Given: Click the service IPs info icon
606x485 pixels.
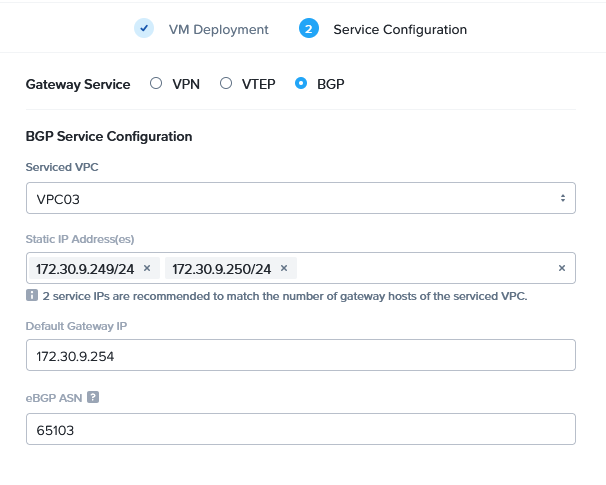Looking at the screenshot, I should [x=31, y=296].
